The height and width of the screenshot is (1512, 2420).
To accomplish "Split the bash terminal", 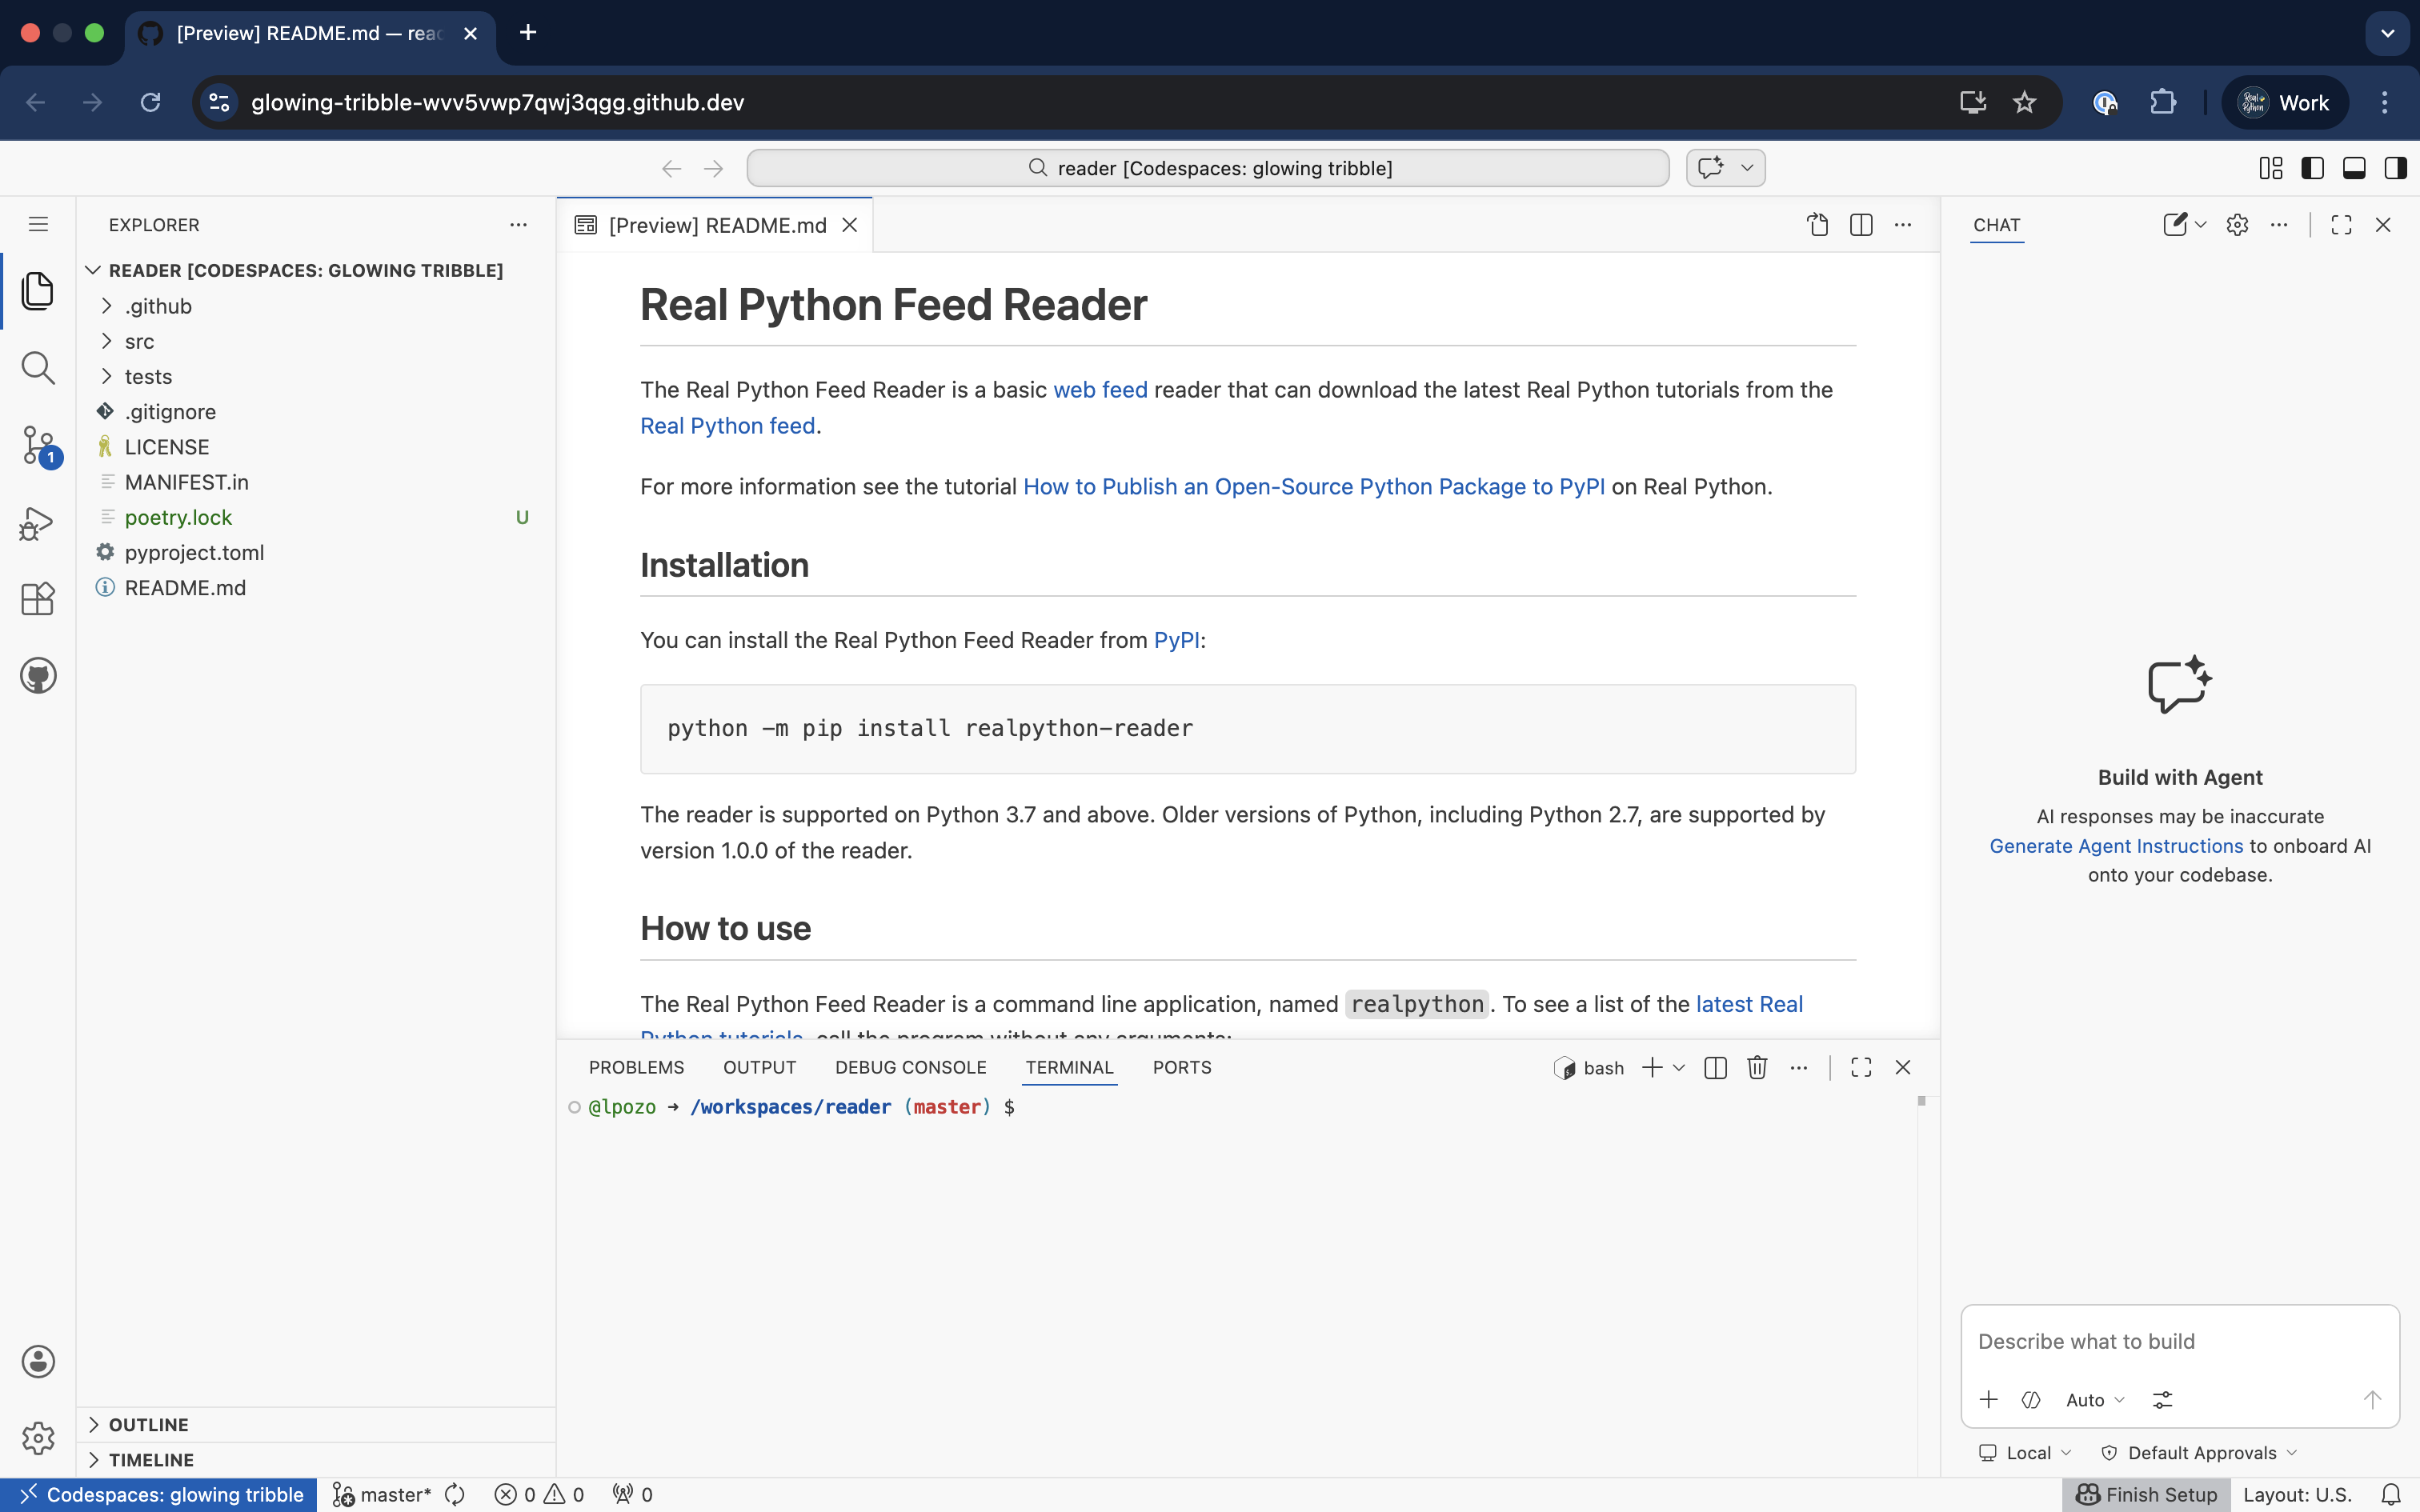I will [1715, 1068].
